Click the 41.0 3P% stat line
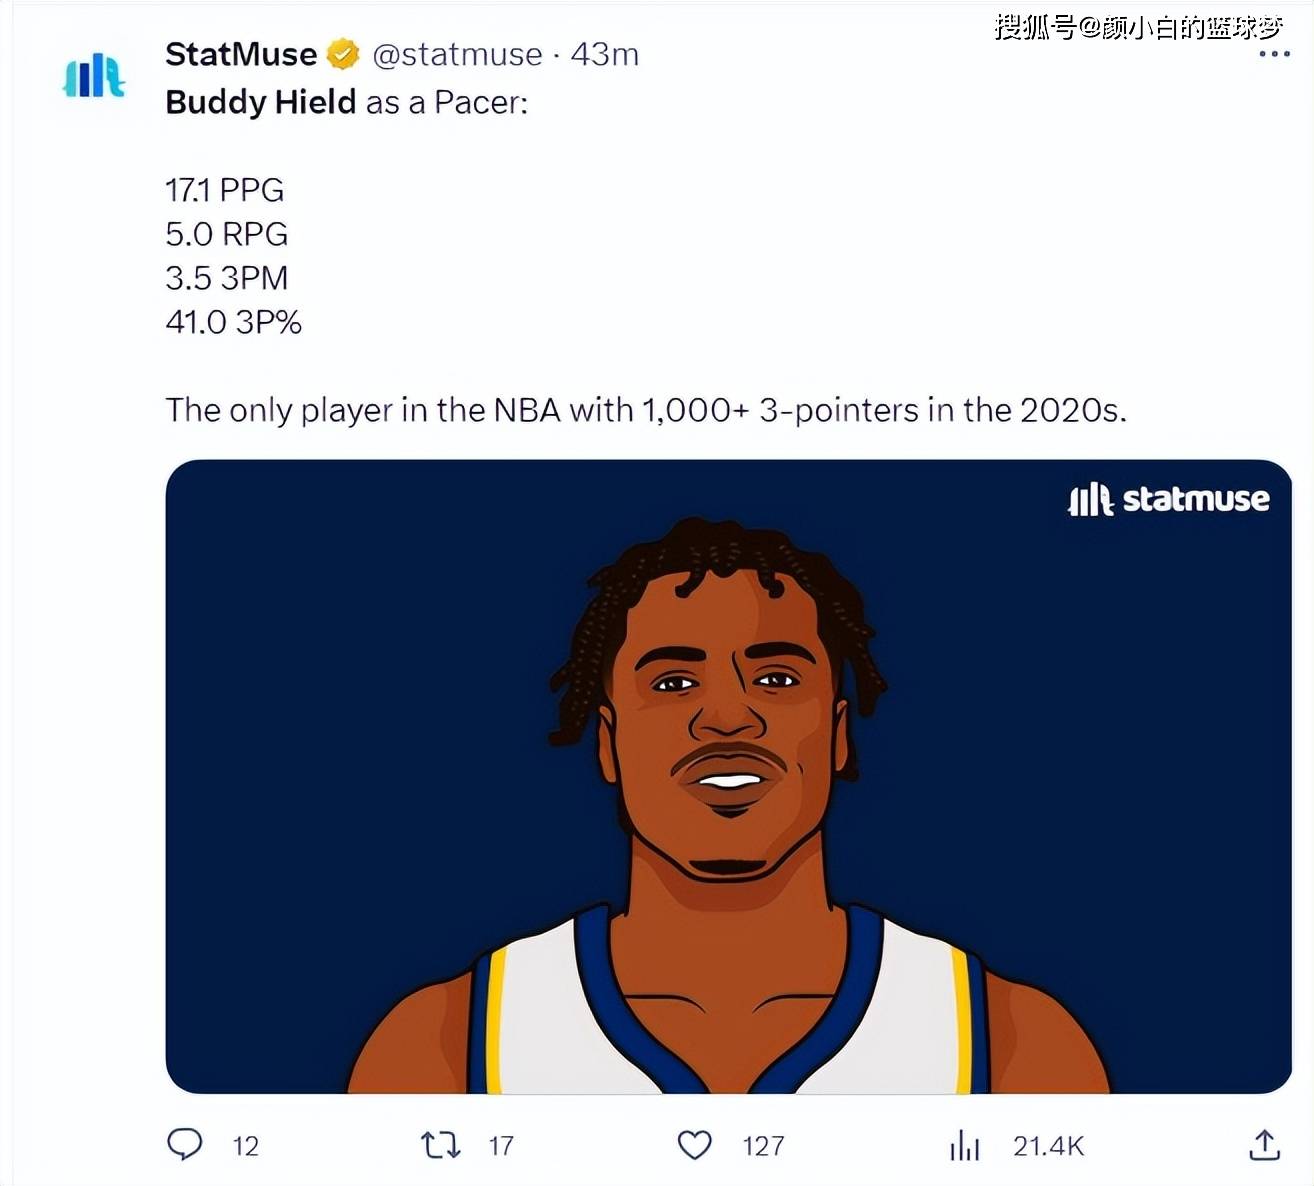This screenshot has height=1186, width=1314. tap(233, 322)
